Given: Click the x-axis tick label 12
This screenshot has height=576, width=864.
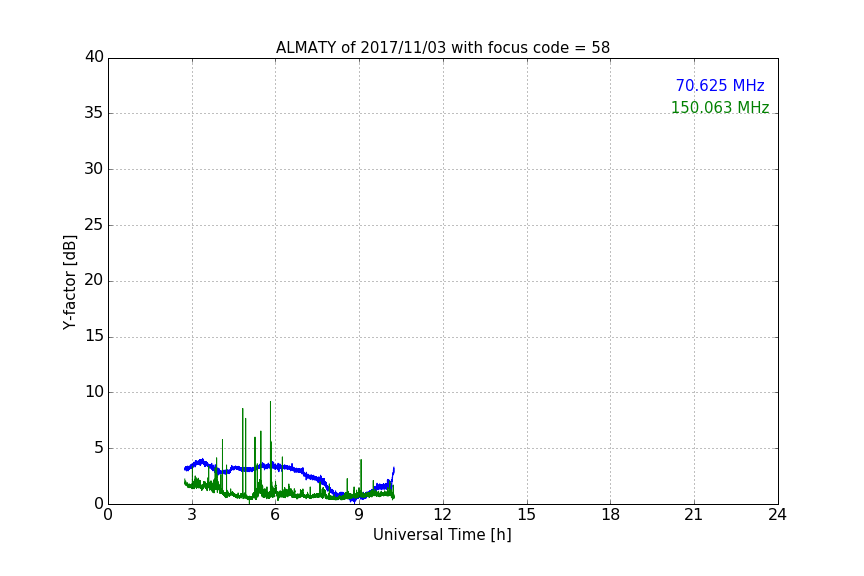Looking at the screenshot, I should pos(443,516).
